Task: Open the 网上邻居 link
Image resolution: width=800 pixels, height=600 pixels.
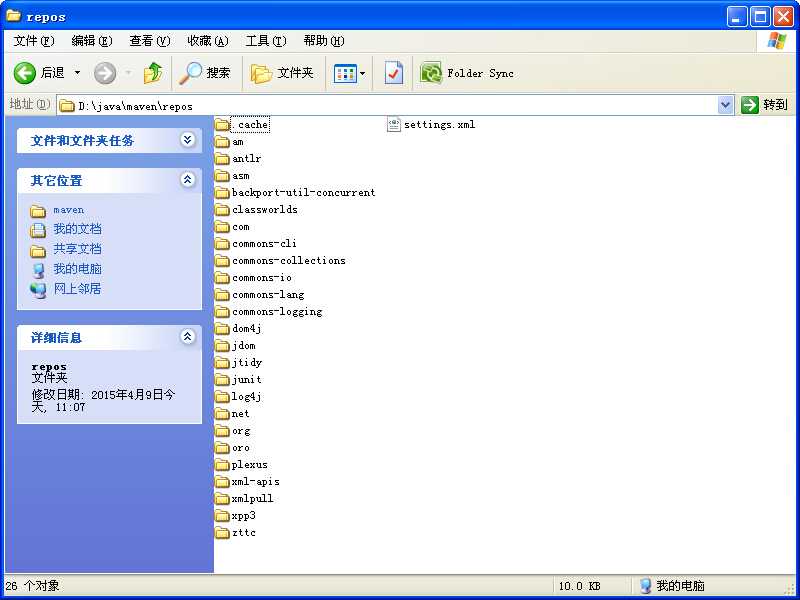Action: 77,289
